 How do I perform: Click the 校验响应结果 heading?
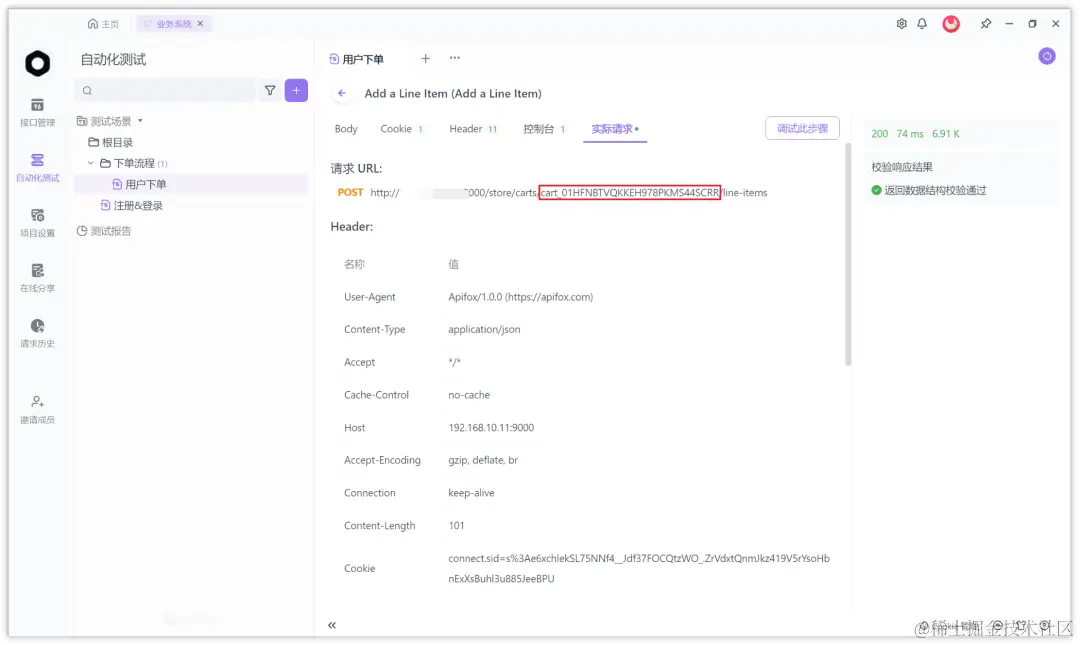(902, 167)
